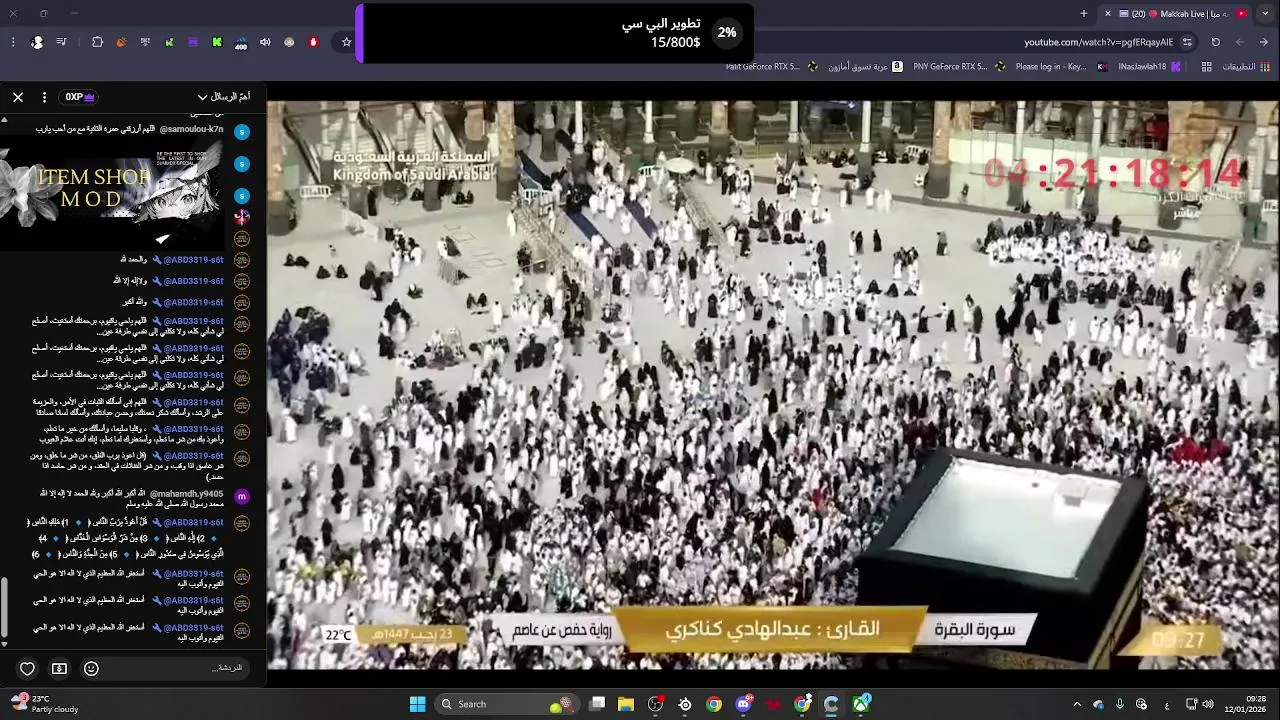Open the Please log in - Key bookmark
This screenshot has height=720, width=1280.
pyautogui.click(x=1061, y=67)
